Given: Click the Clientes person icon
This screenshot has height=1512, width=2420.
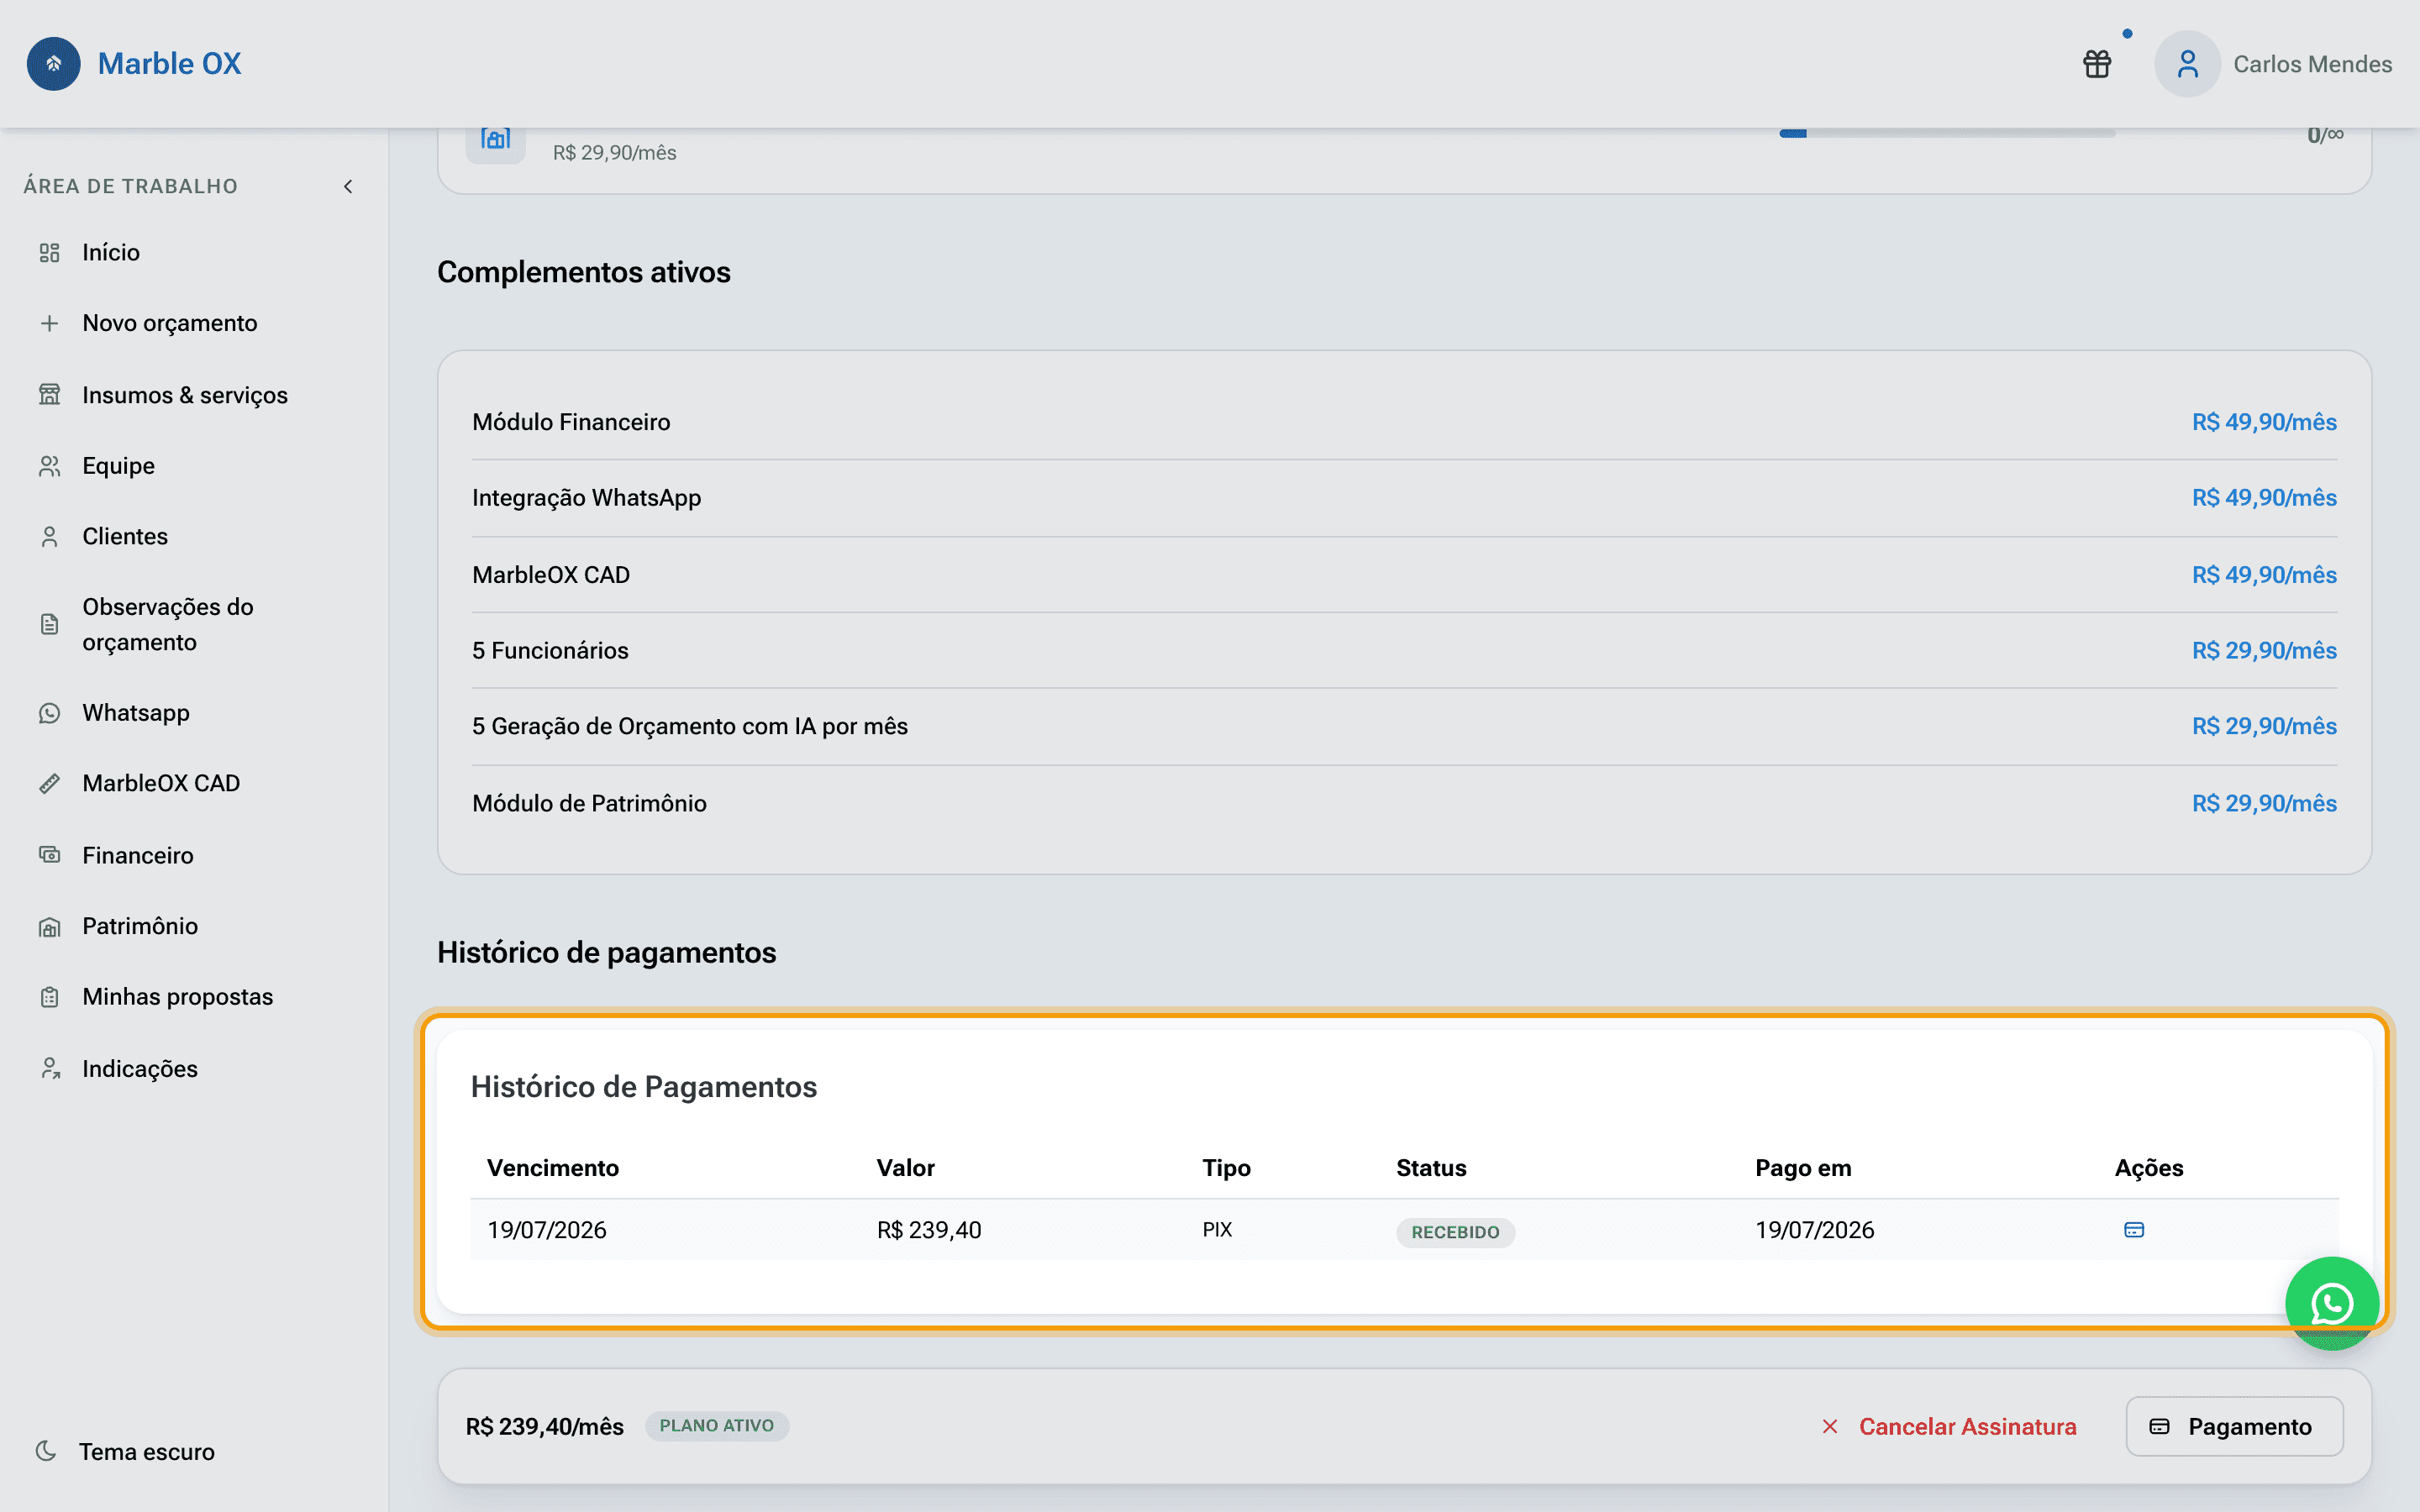Looking at the screenshot, I should [x=50, y=537].
